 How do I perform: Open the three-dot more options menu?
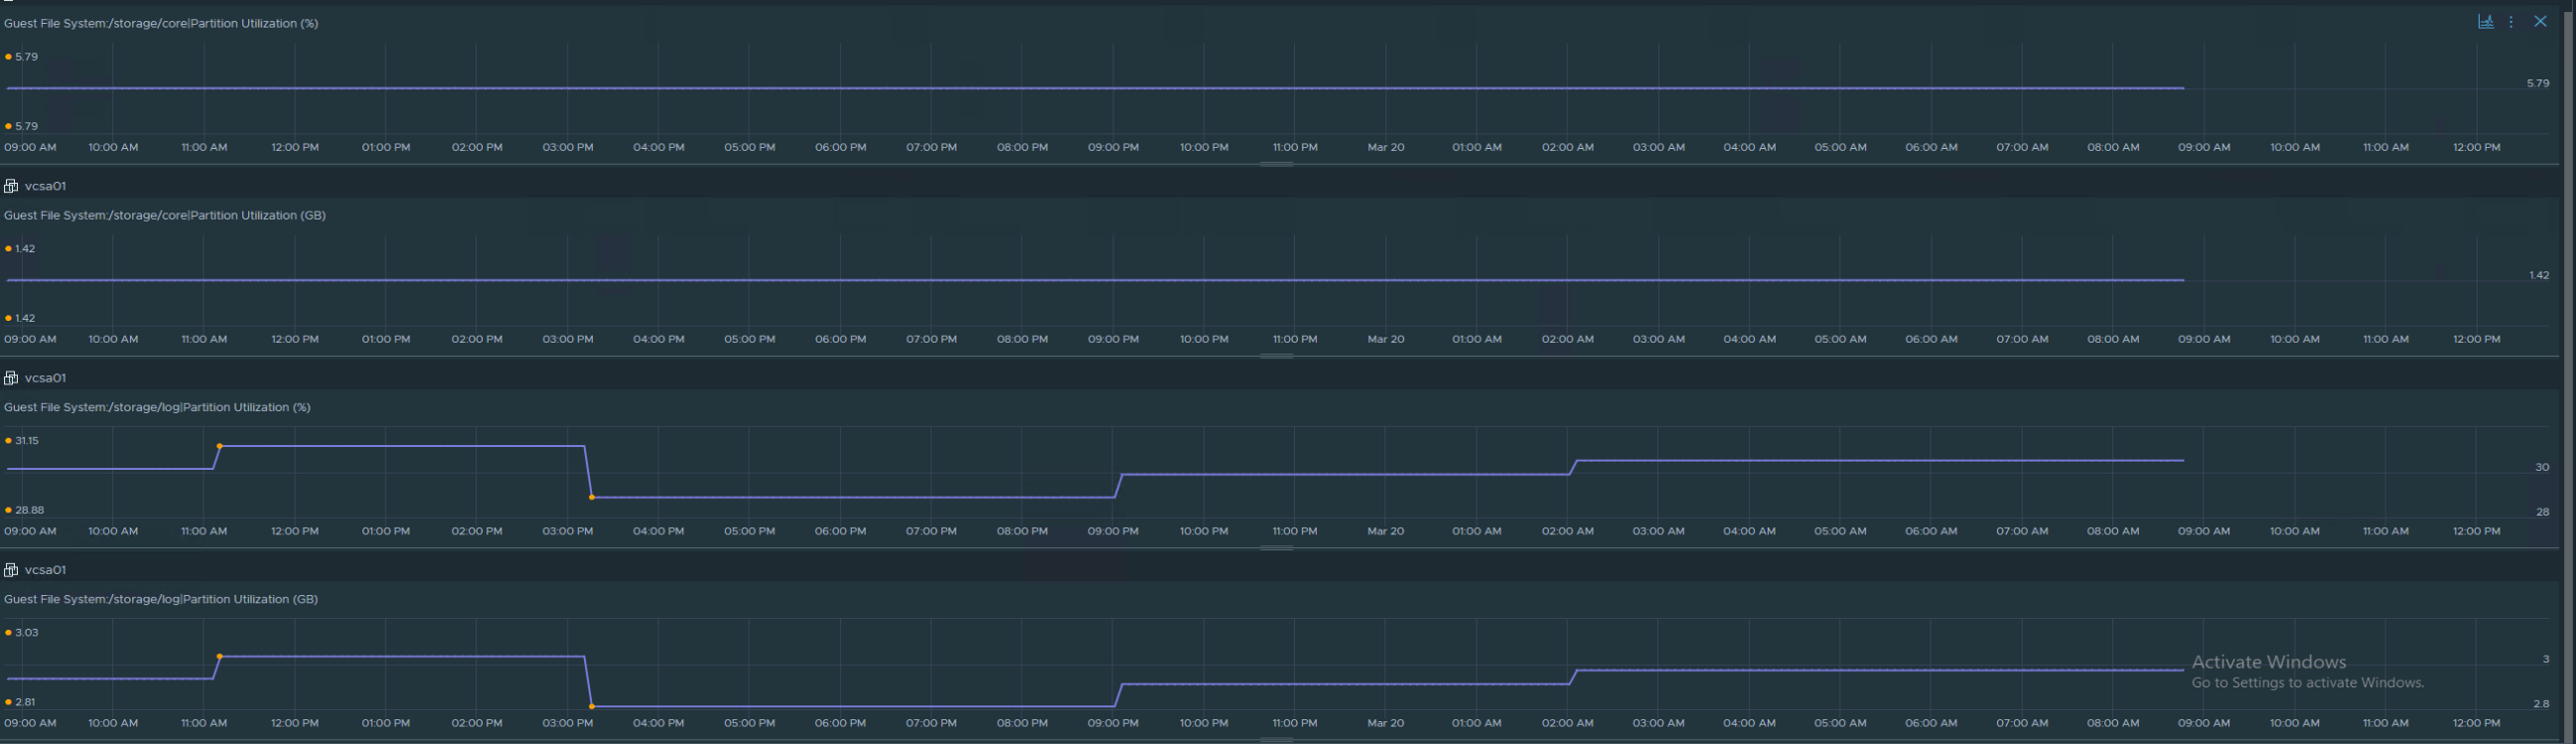click(2511, 22)
